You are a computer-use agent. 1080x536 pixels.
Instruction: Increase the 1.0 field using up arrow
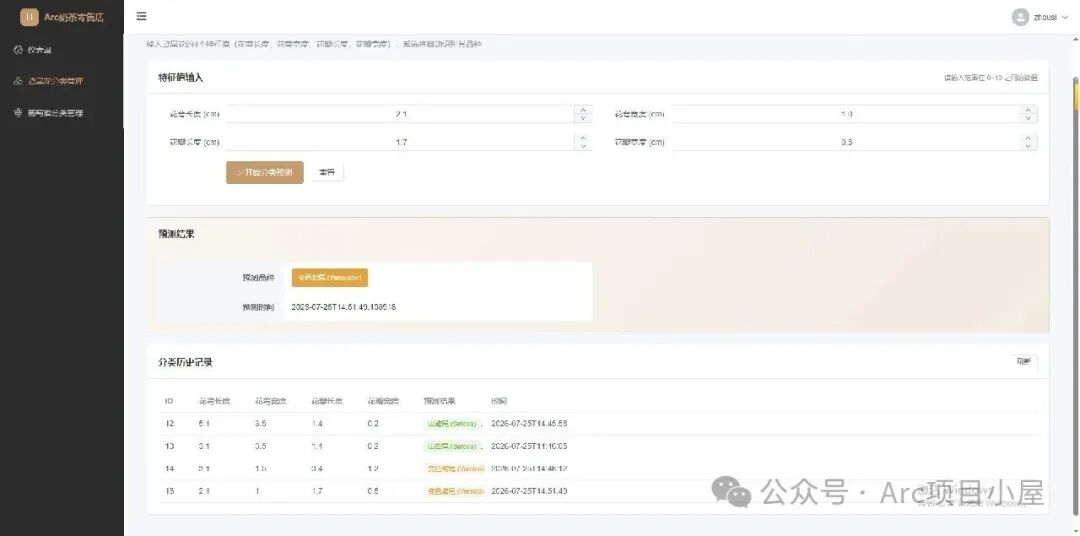click(1028, 110)
